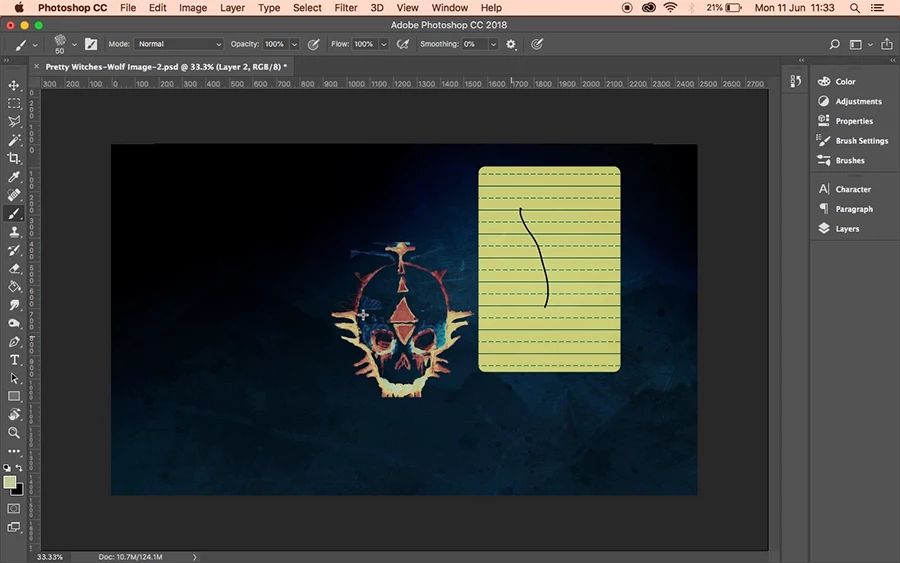The width and height of the screenshot is (900, 563).
Task: Open the Brush Settings panel
Action: click(x=862, y=141)
